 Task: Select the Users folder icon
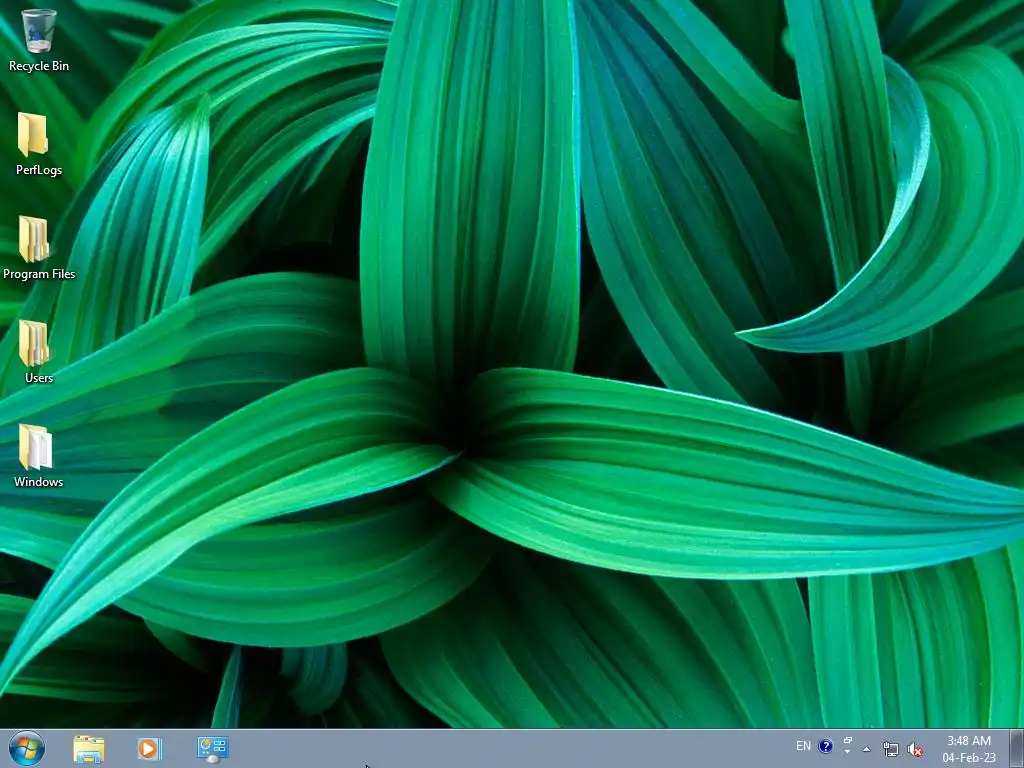tap(34, 343)
